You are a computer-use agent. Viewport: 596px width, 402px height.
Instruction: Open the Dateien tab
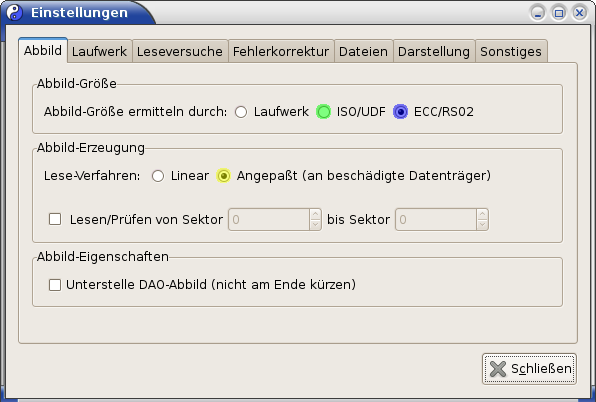point(363,51)
